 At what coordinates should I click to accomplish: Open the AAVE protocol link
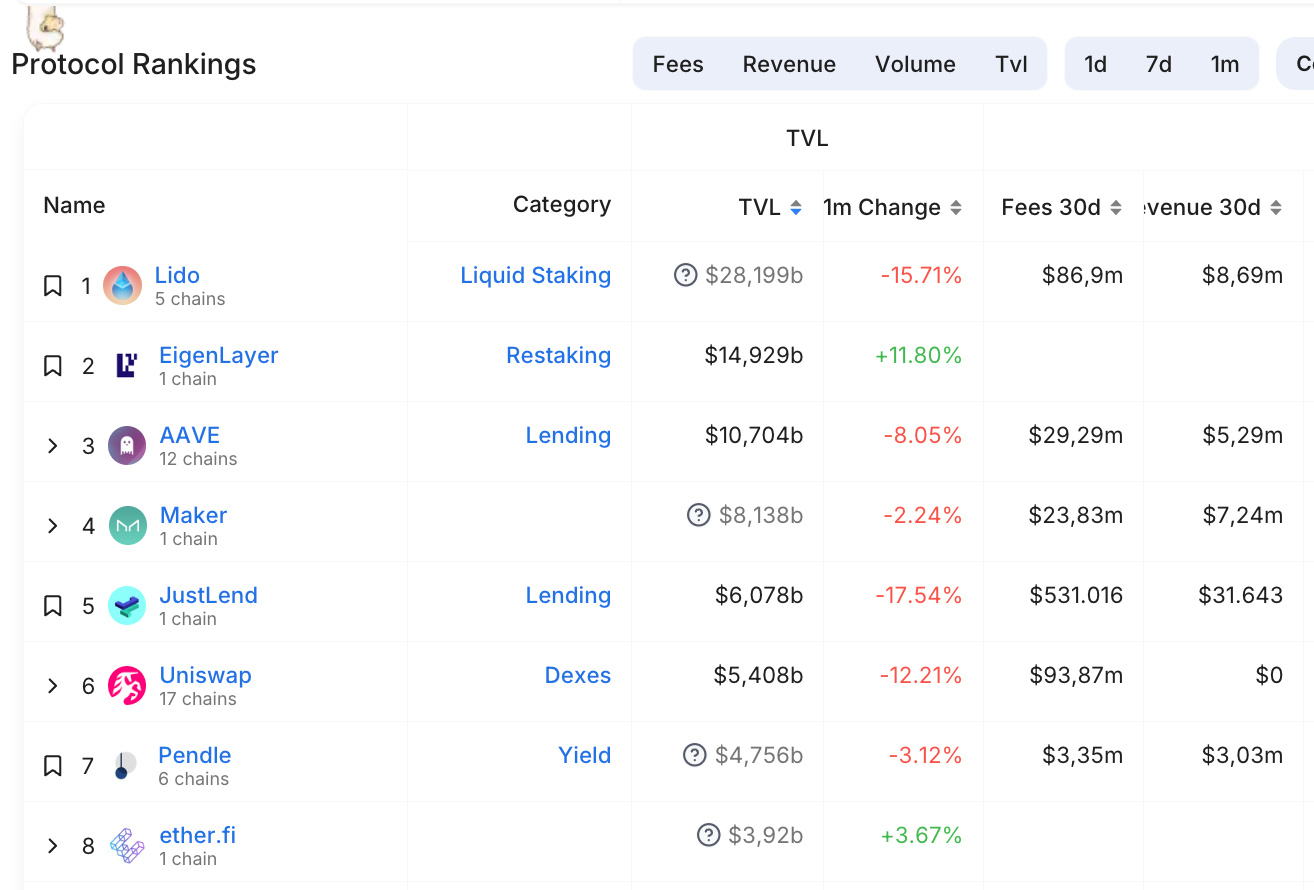click(190, 435)
